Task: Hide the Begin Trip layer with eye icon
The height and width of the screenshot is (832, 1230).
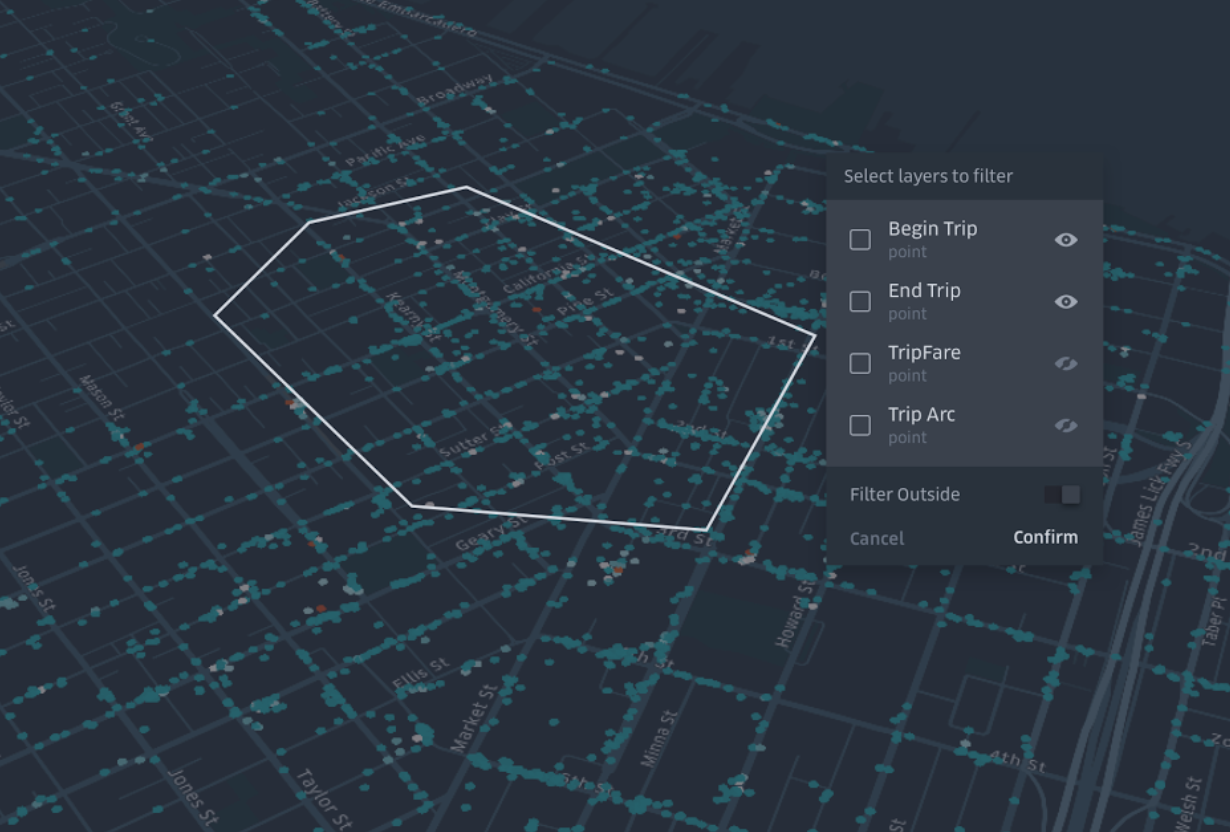Action: 1066,240
